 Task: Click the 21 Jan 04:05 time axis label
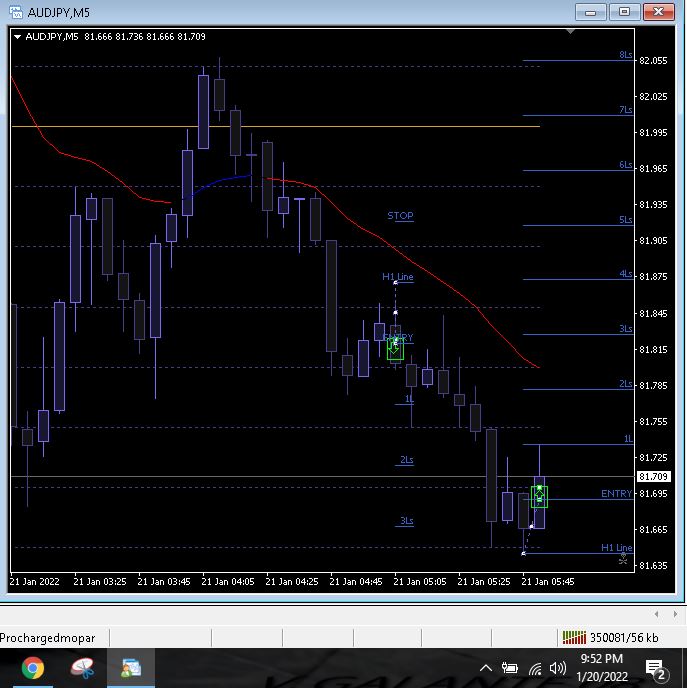(228, 581)
